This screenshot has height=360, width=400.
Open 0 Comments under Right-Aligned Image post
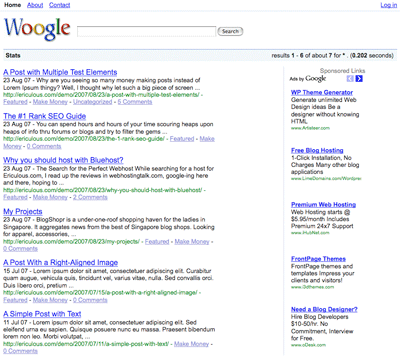point(90,300)
